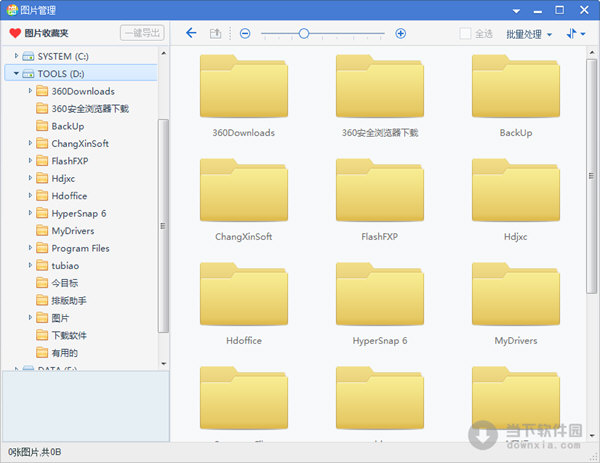Open the 360安全浏览器下载 folder thumbnail
This screenshot has height=463, width=600.
click(380, 86)
